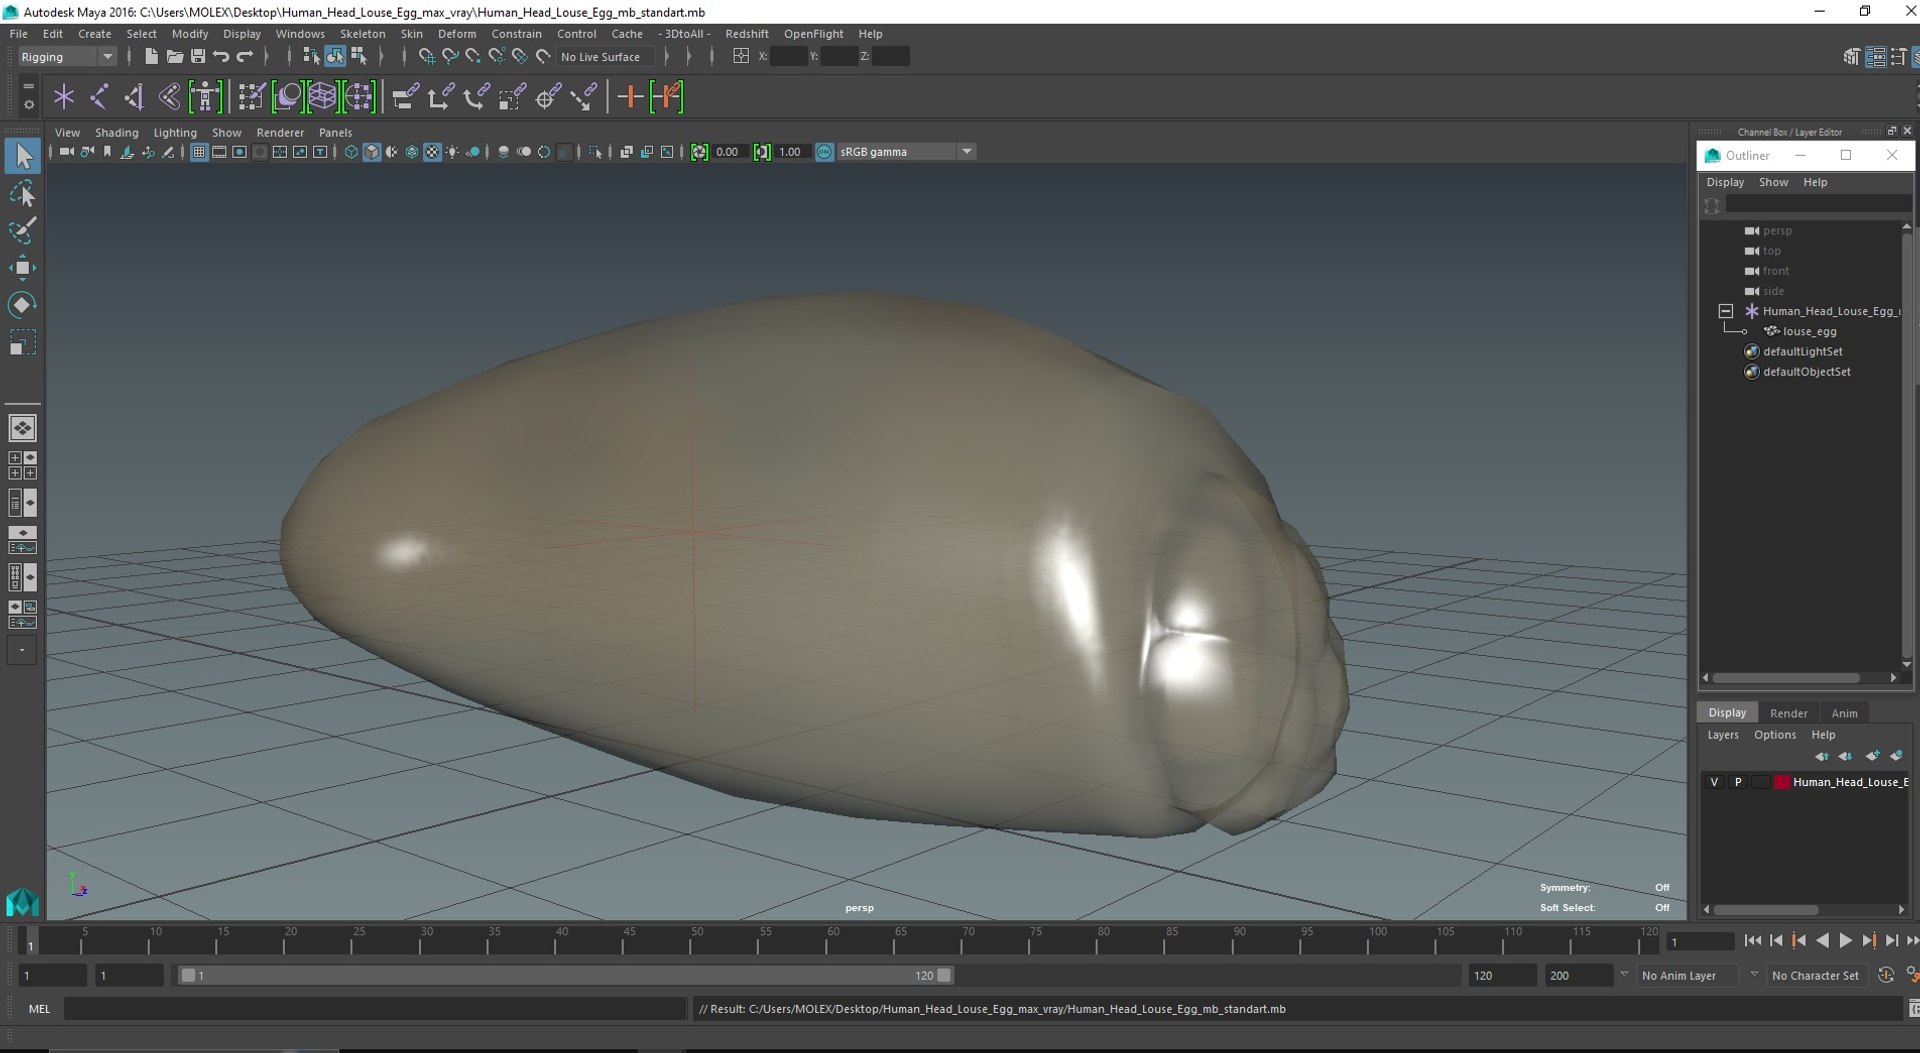Click the Create Lattice shelf icon
Image resolution: width=1920 pixels, height=1053 pixels.
coord(322,97)
